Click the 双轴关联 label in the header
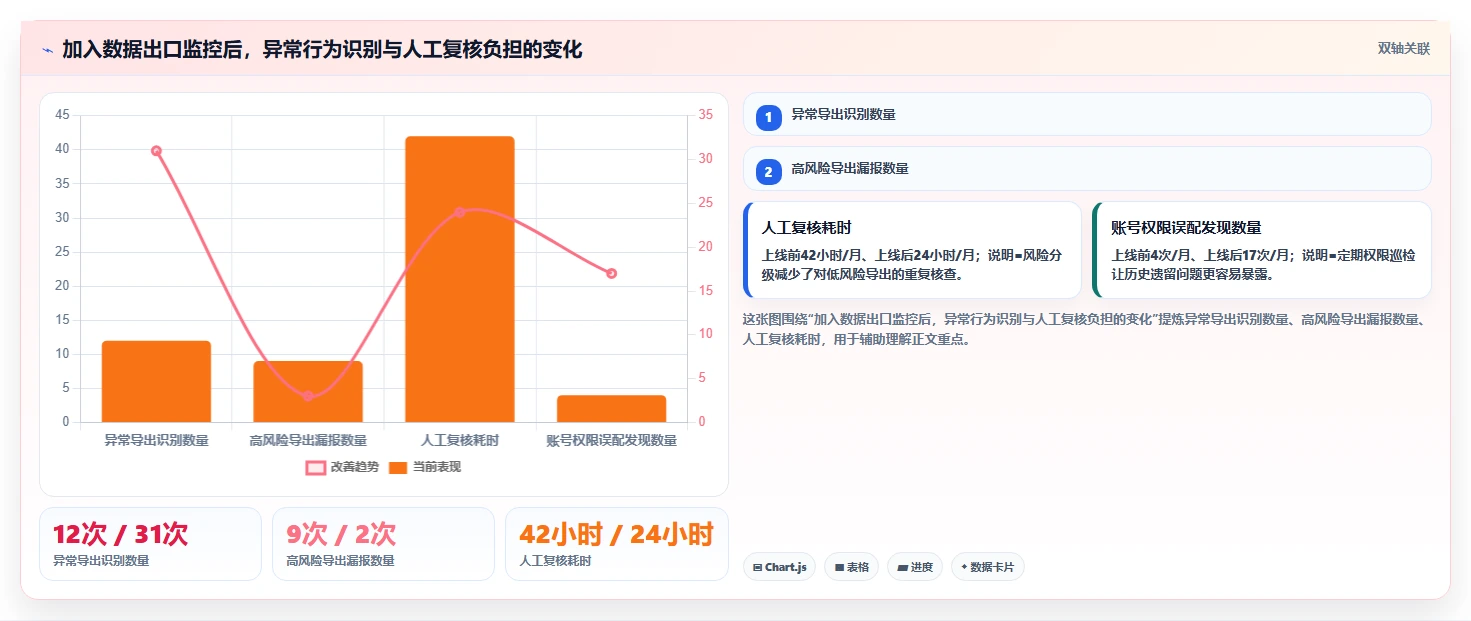Viewport: 1471px width, 621px height. [1404, 49]
